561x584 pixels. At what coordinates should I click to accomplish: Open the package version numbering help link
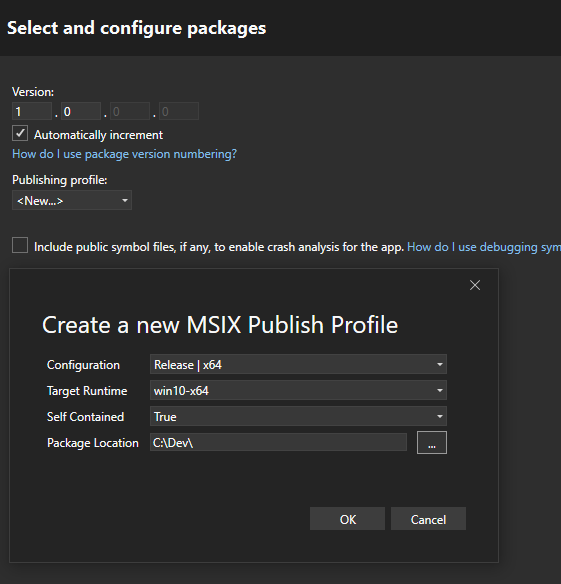(x=124, y=154)
